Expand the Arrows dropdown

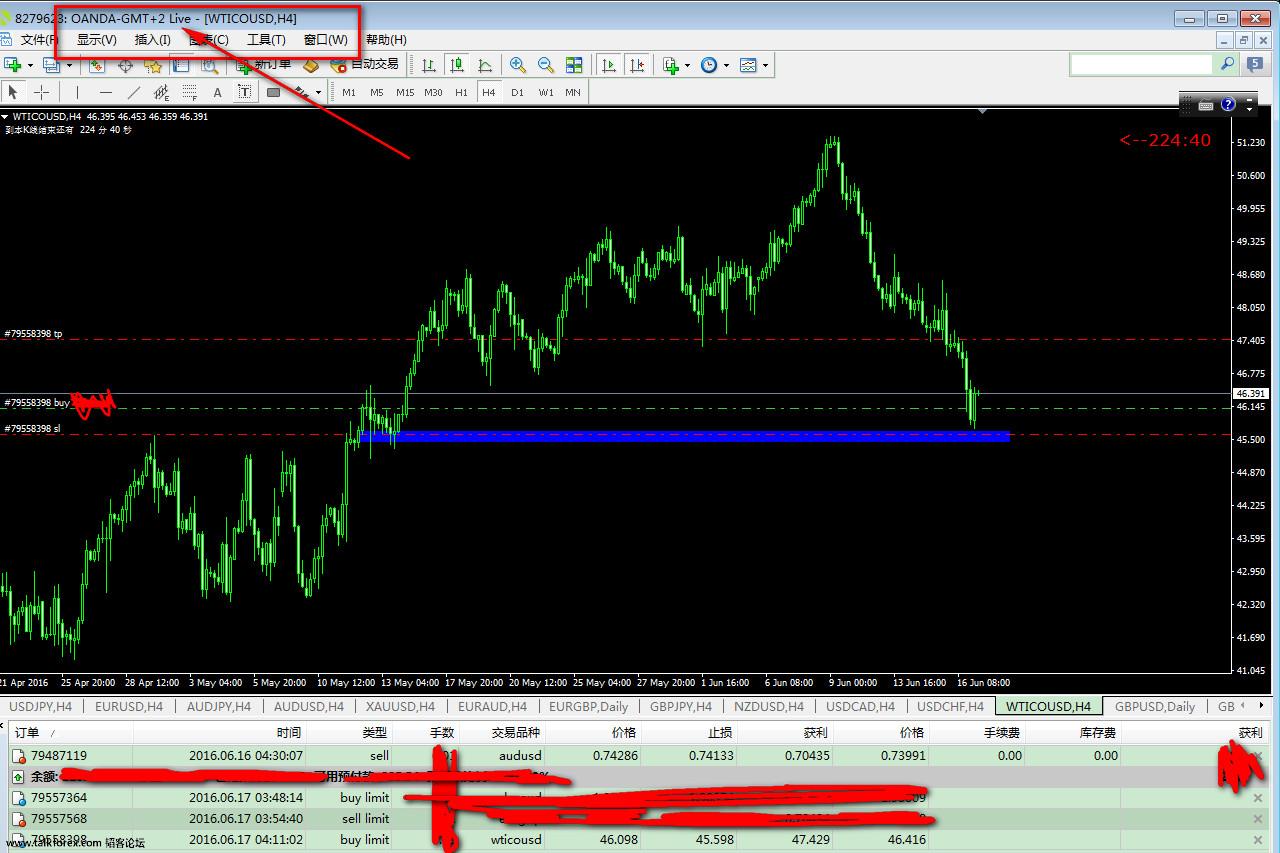pyautogui.click(x=318, y=92)
